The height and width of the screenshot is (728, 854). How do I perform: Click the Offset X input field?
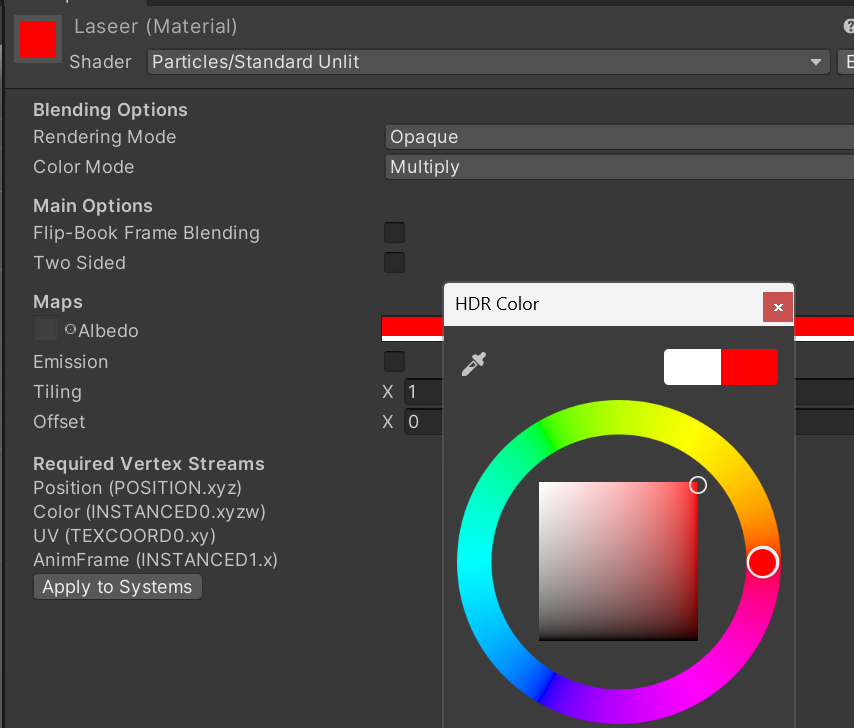tap(424, 421)
